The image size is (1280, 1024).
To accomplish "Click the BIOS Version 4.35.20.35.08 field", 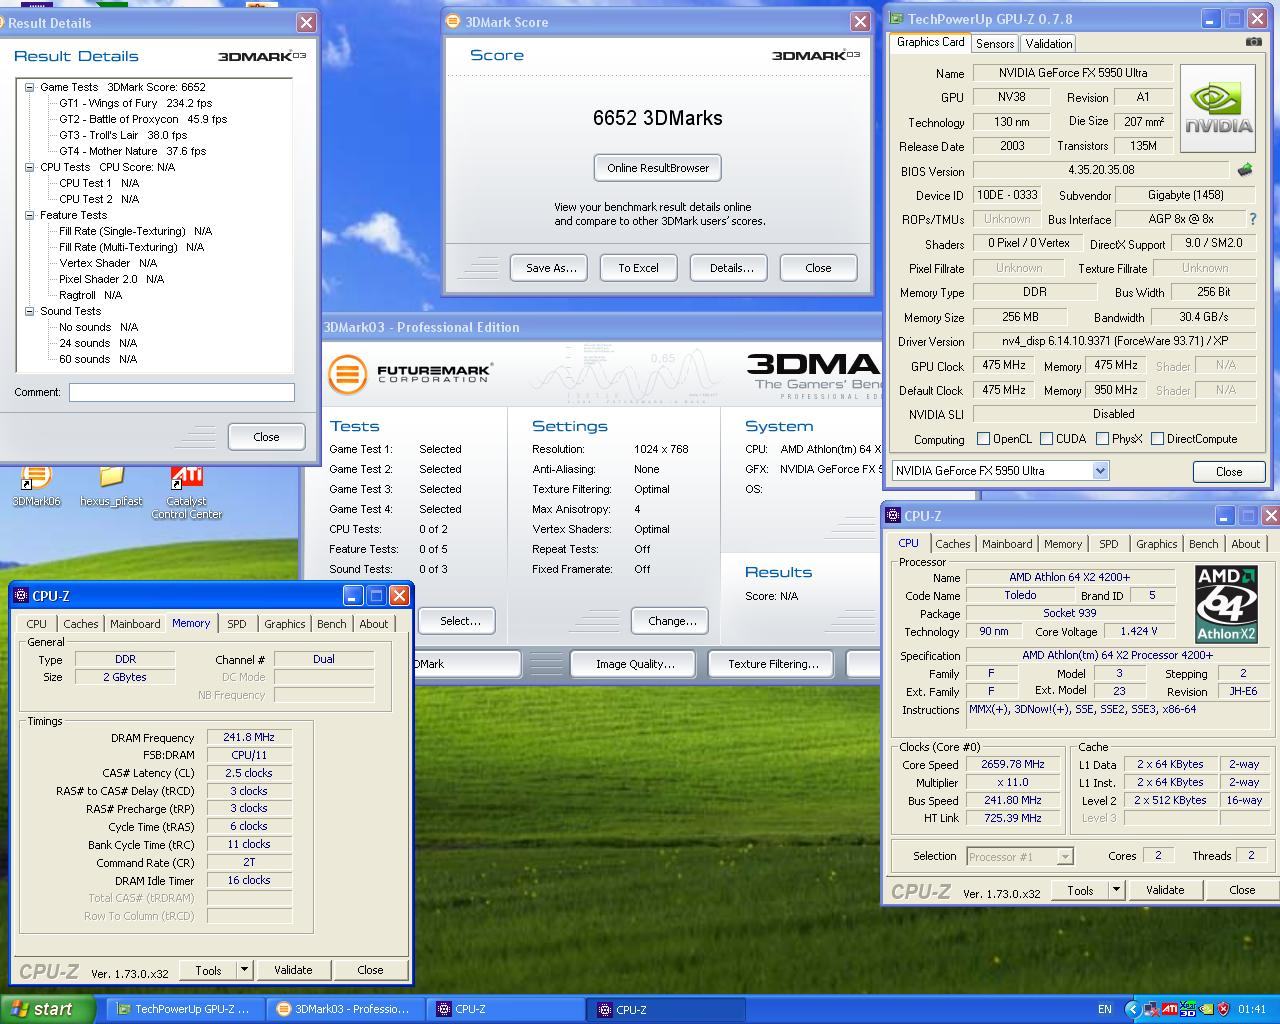I will click(x=1101, y=171).
